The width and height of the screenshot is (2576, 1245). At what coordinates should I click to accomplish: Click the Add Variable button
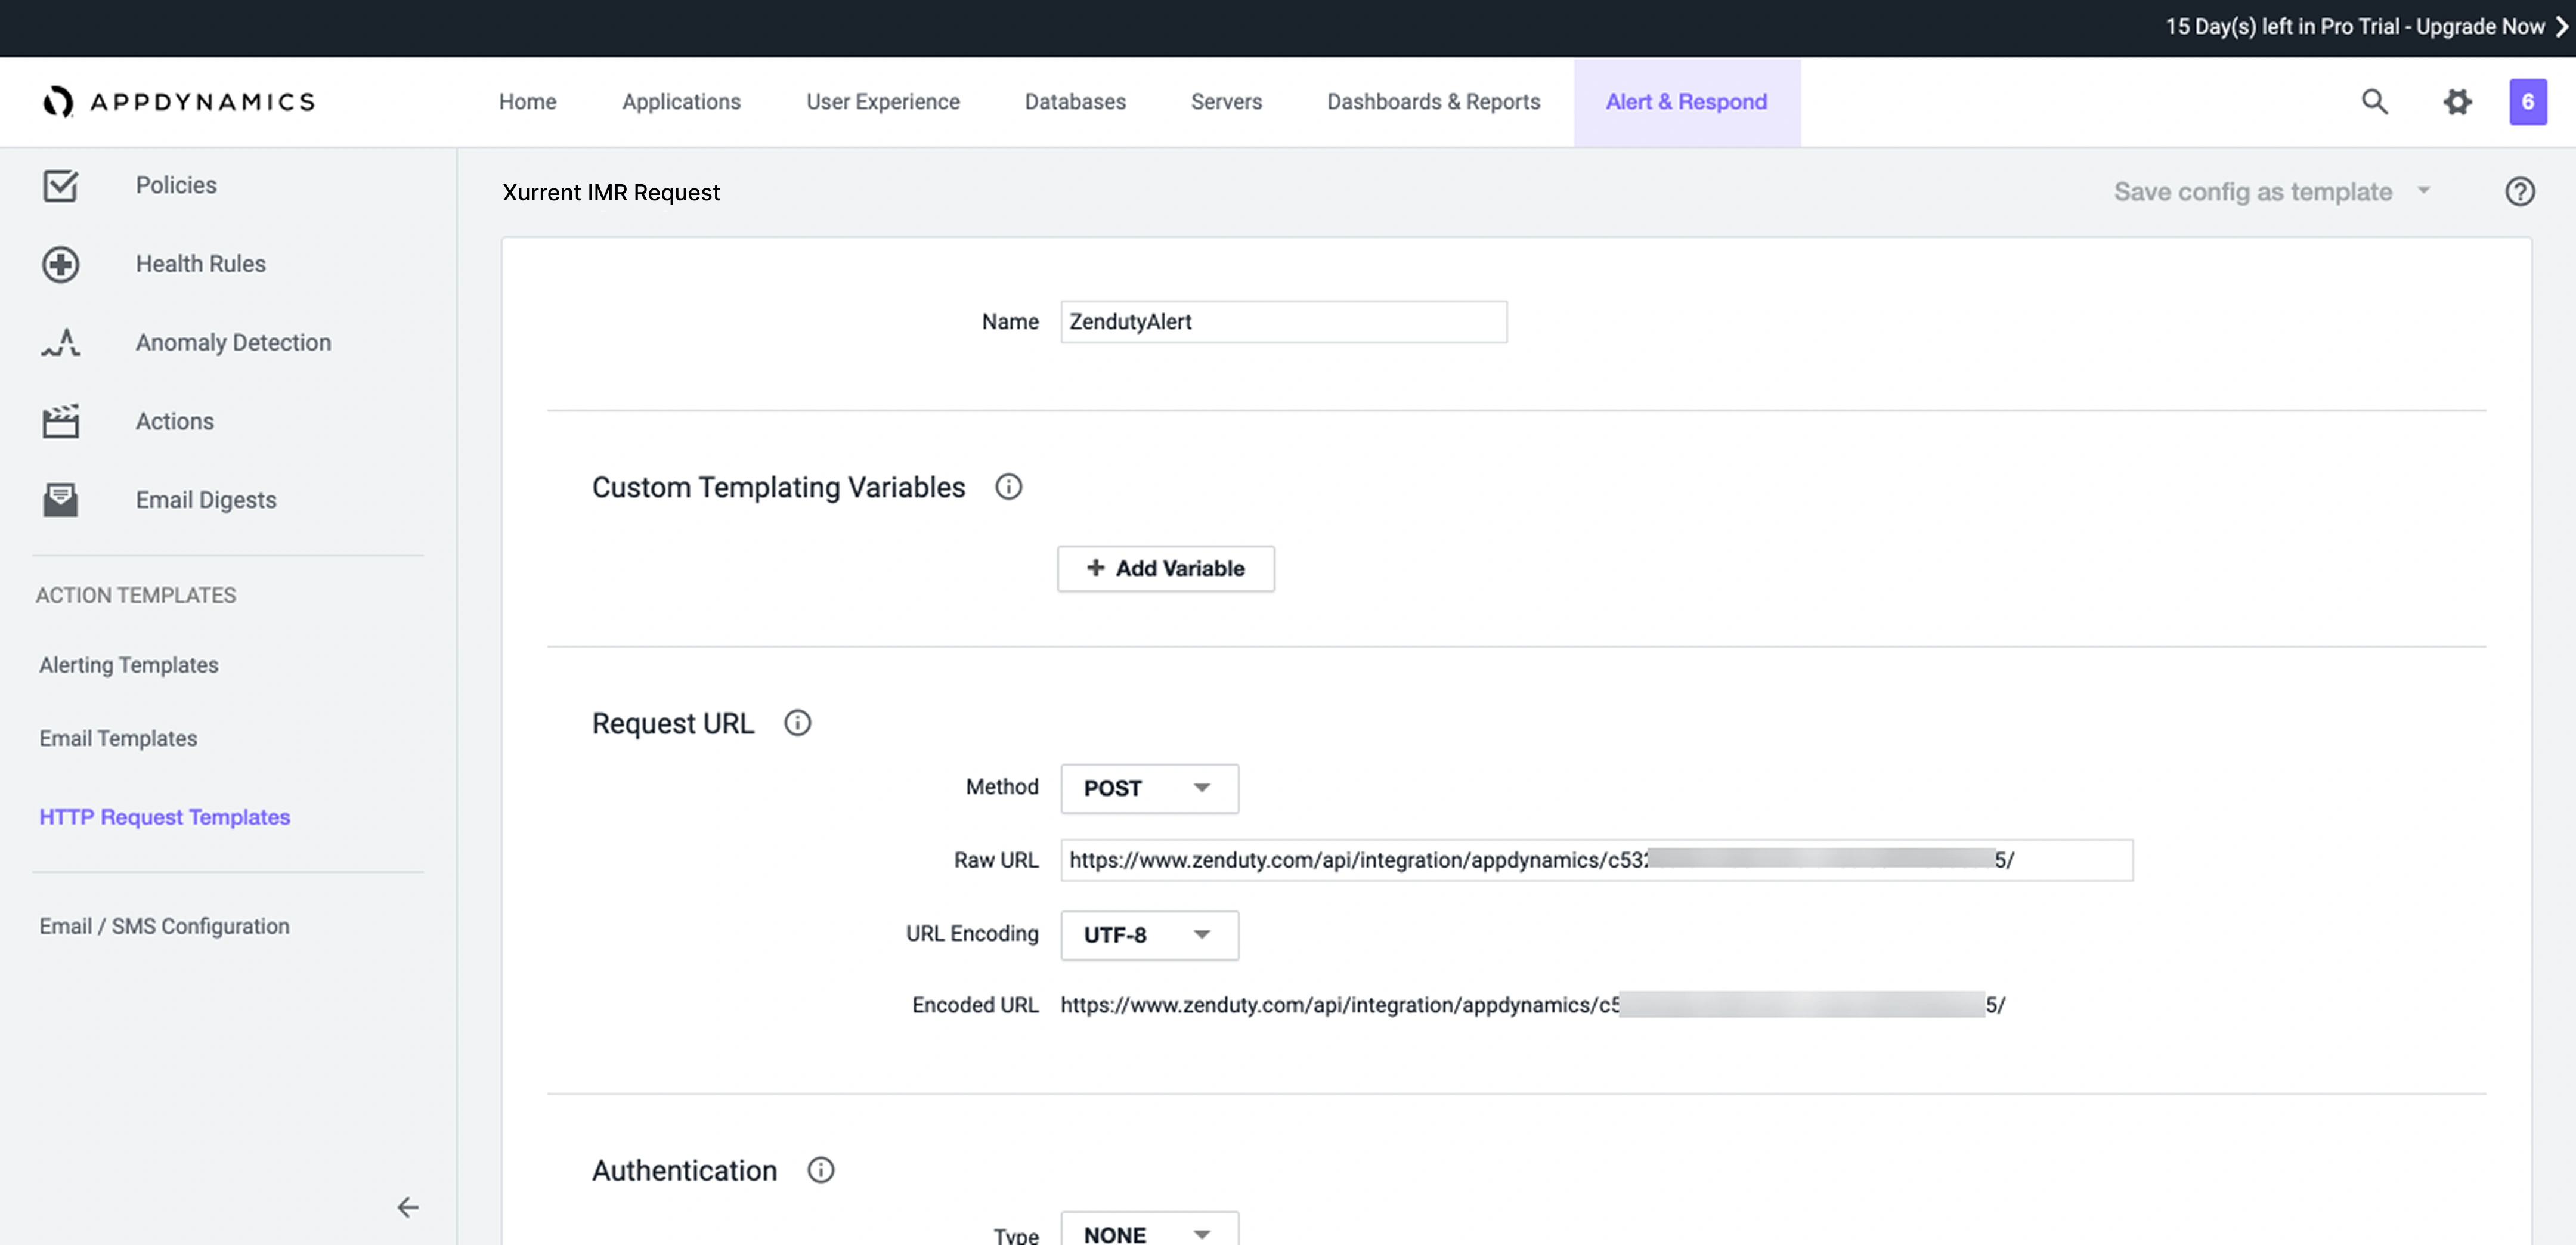(1165, 569)
